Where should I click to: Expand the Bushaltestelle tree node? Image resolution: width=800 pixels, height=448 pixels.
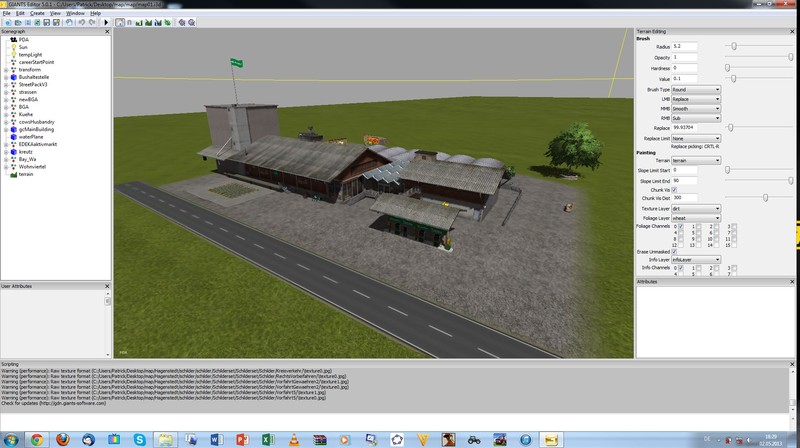click(6, 77)
